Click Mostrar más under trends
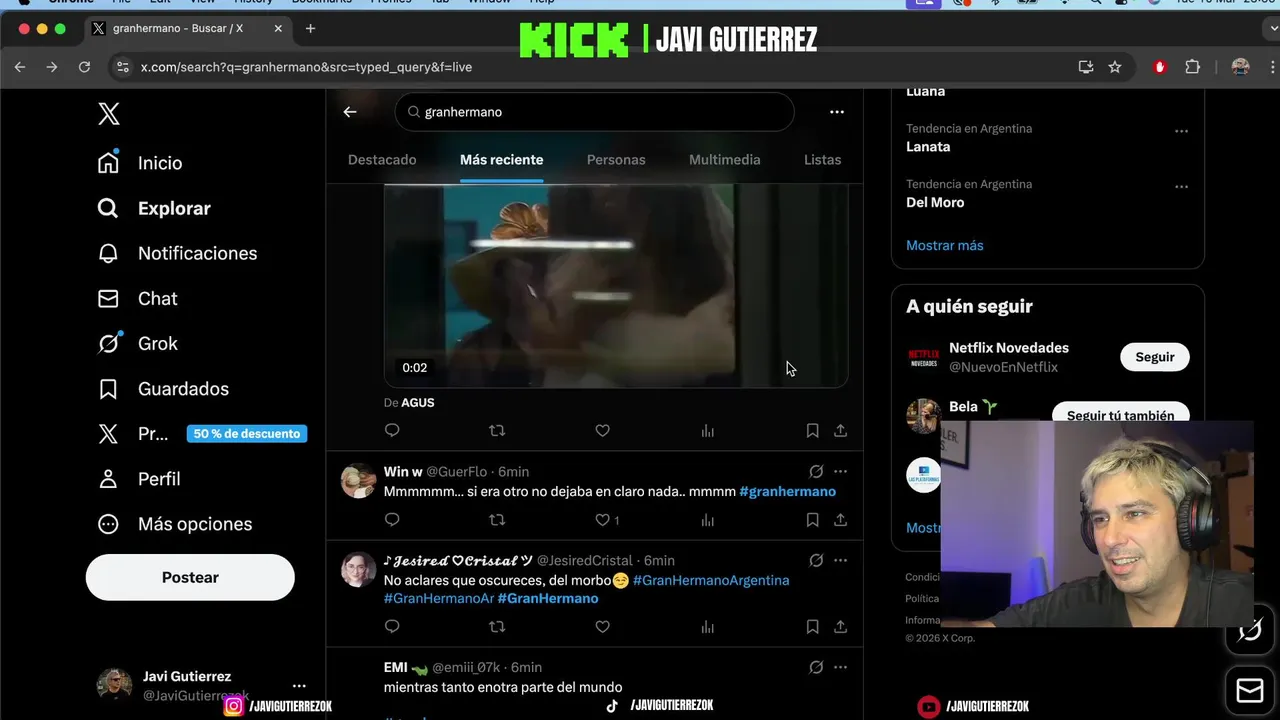The height and width of the screenshot is (720, 1280). coord(944,246)
